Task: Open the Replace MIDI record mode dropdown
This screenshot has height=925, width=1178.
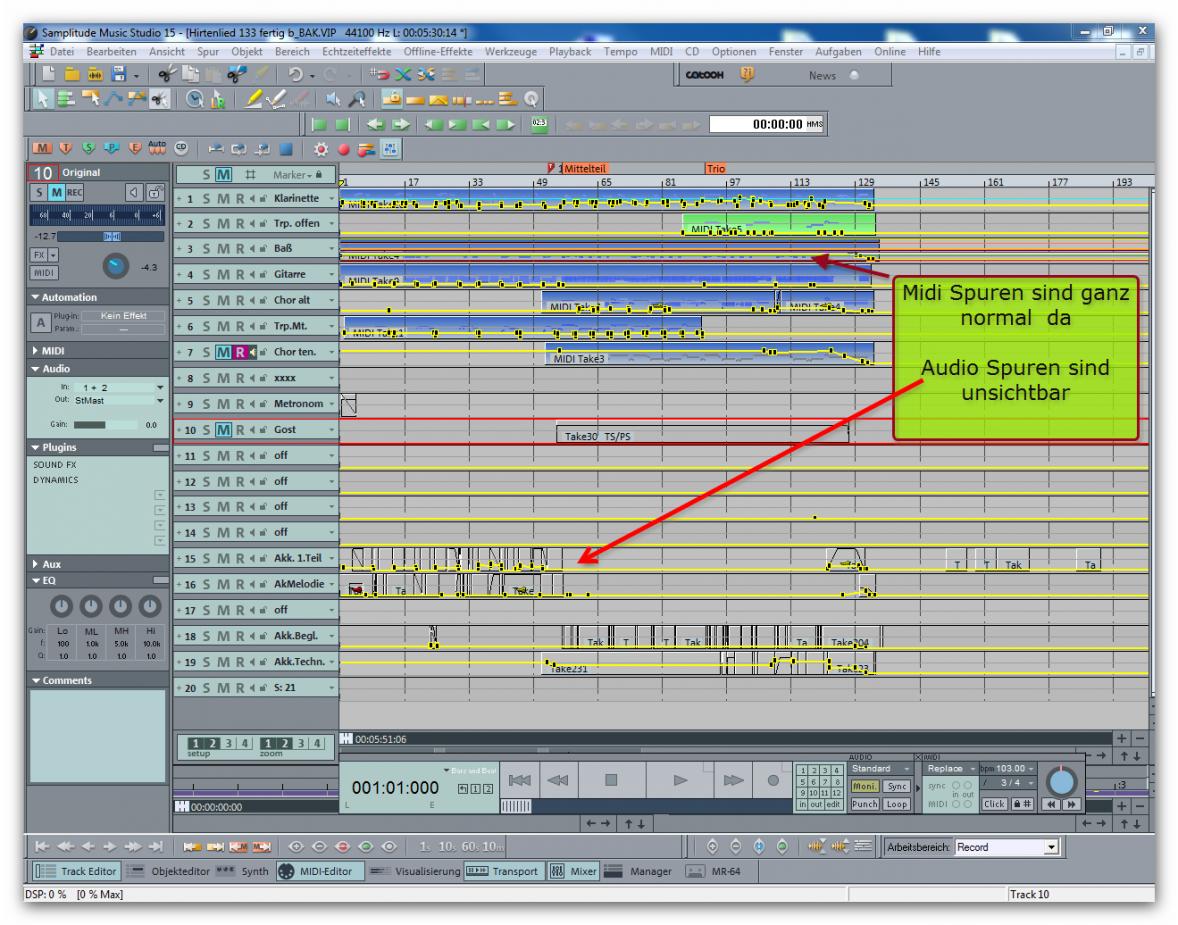Action: tap(950, 769)
